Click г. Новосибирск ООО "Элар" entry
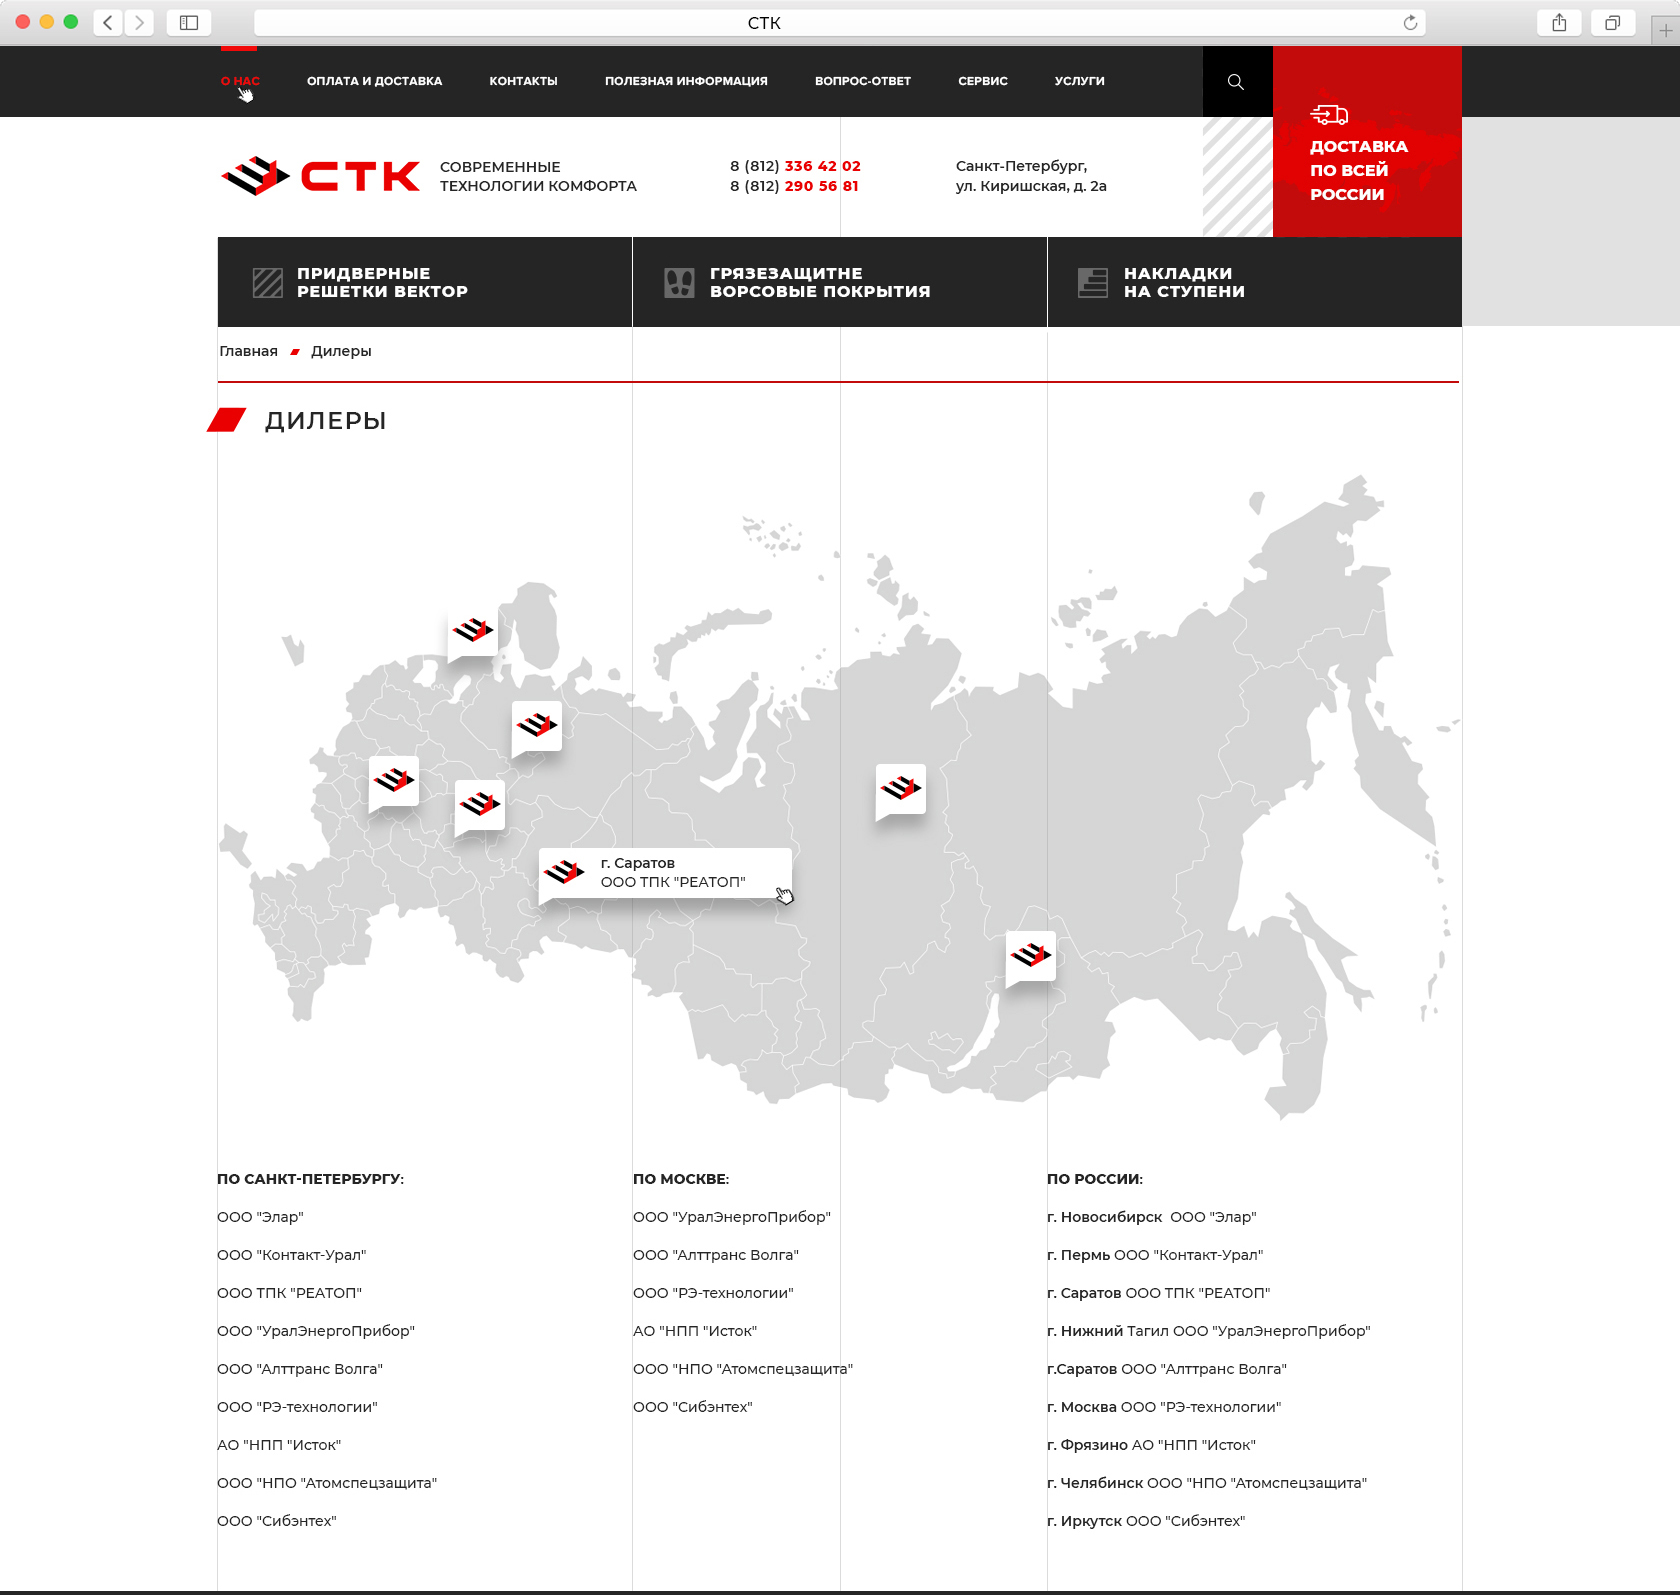The width and height of the screenshot is (1680, 1595). (1152, 1217)
